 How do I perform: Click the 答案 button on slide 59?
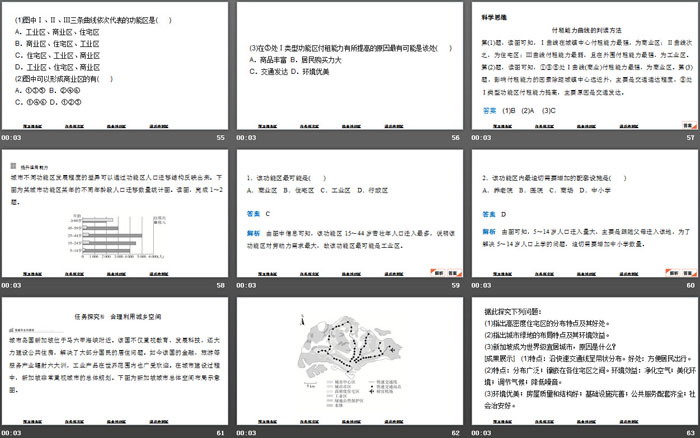454,273
